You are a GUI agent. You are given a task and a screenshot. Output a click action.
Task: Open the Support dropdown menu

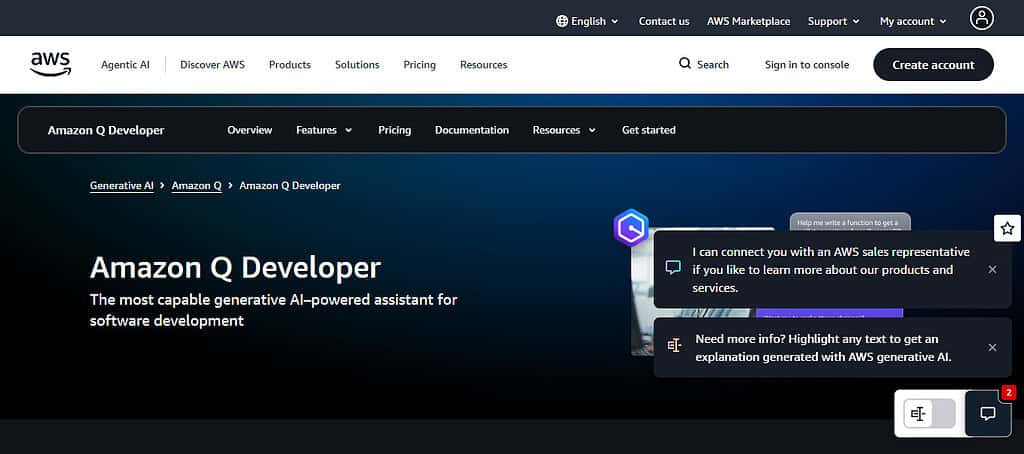tap(833, 21)
